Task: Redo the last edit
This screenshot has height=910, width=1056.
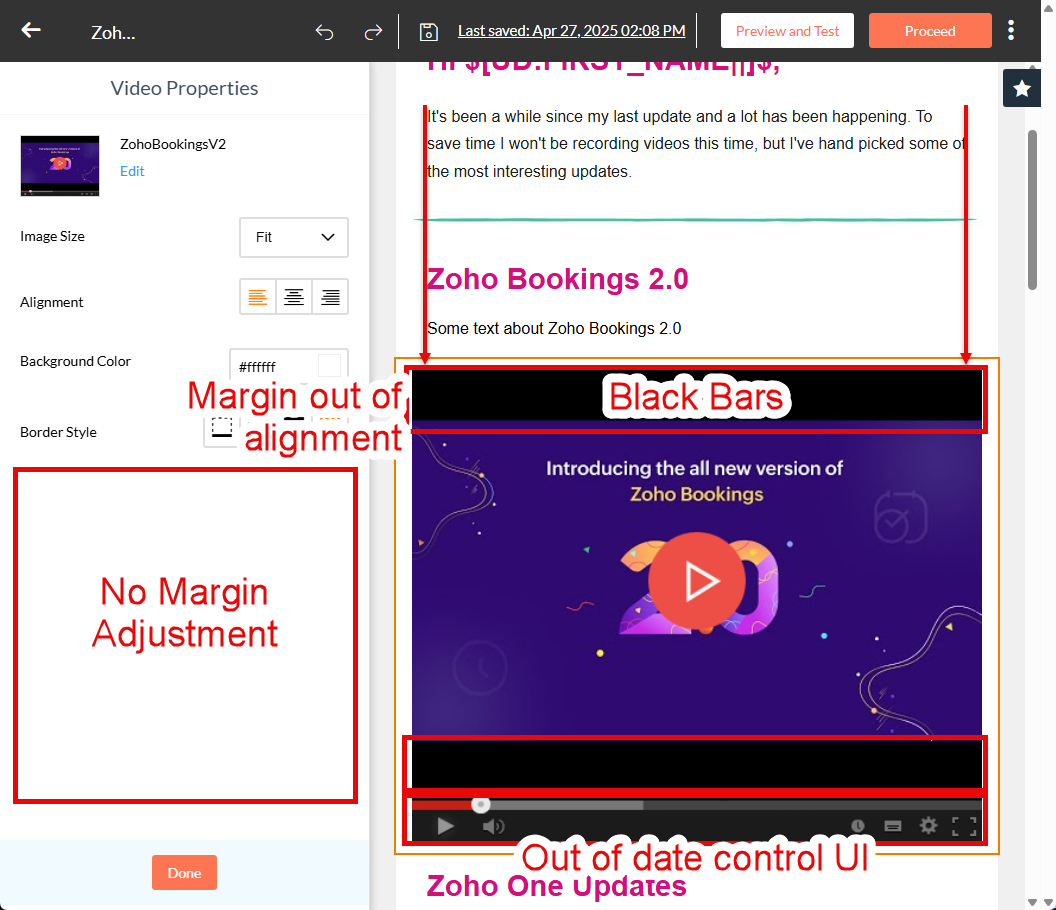Action: [x=373, y=32]
